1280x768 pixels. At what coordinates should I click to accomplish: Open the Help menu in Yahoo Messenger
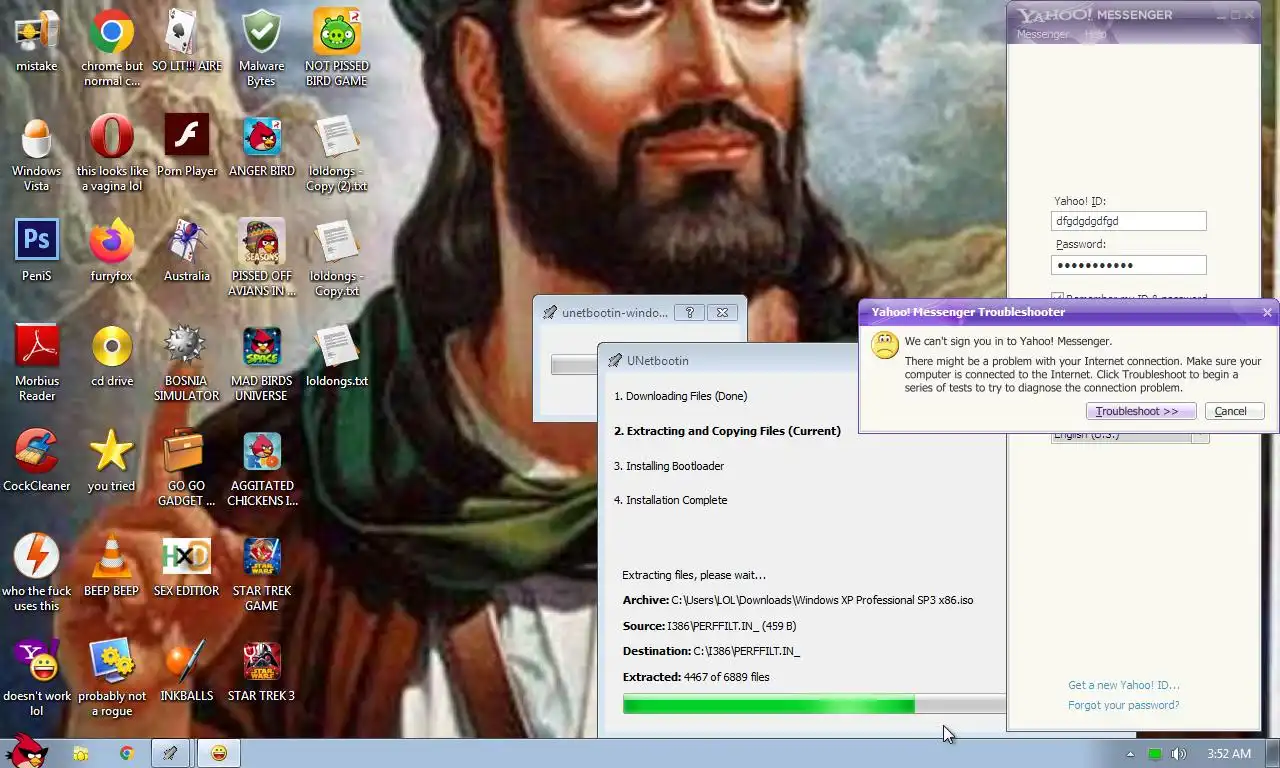click(1096, 34)
